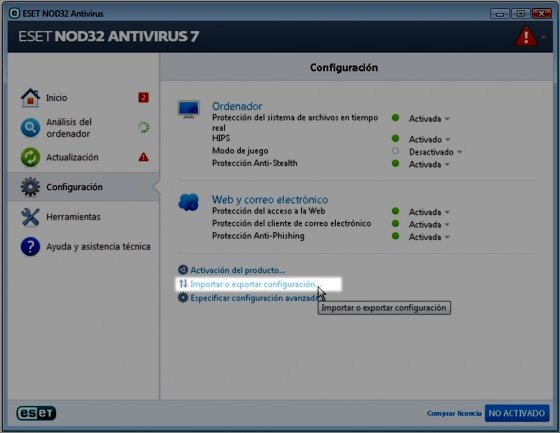Click the HIPS label text
This screenshot has height=433, width=560.
tap(221, 138)
